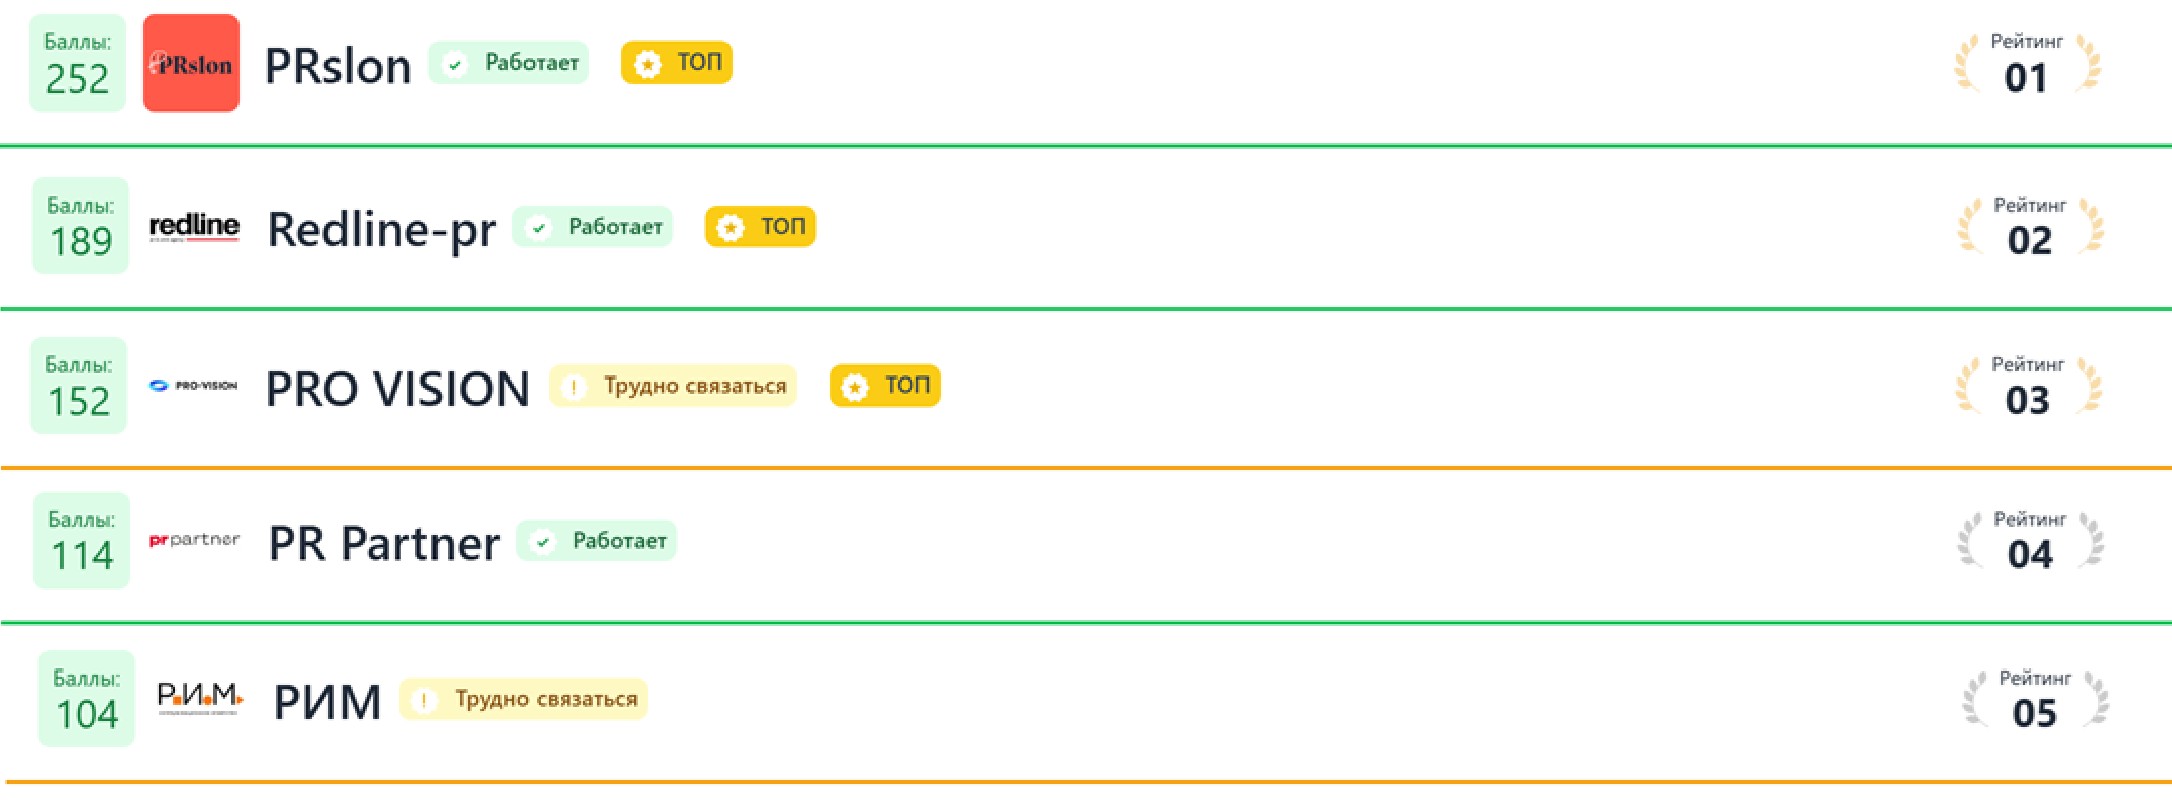Click the Рейтинг 04 laurel badge
Image resolution: width=2172 pixels, height=802 pixels.
click(2030, 541)
